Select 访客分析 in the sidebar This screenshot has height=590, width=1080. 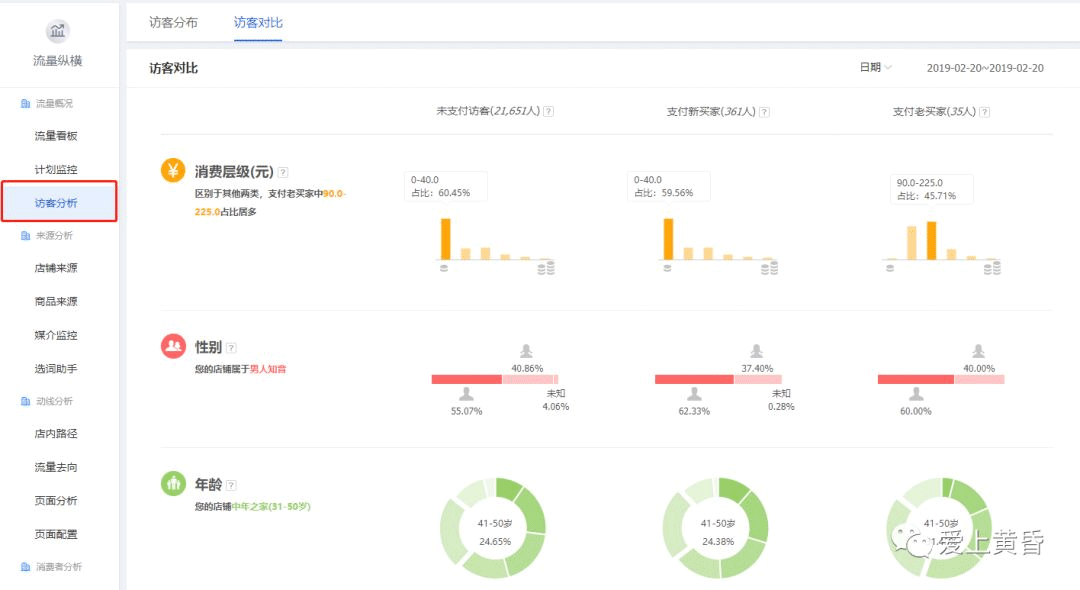56,203
